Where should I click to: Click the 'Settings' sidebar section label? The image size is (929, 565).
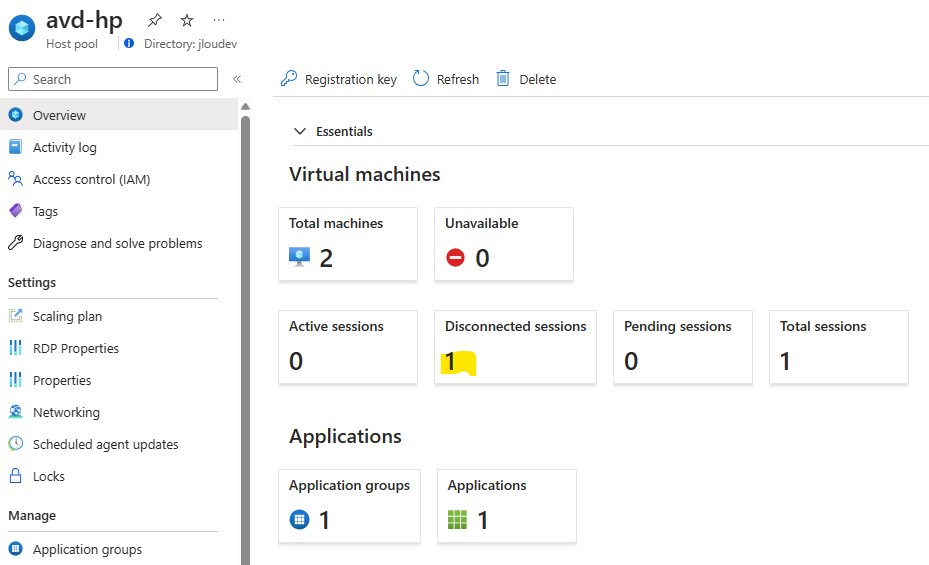click(x=32, y=282)
